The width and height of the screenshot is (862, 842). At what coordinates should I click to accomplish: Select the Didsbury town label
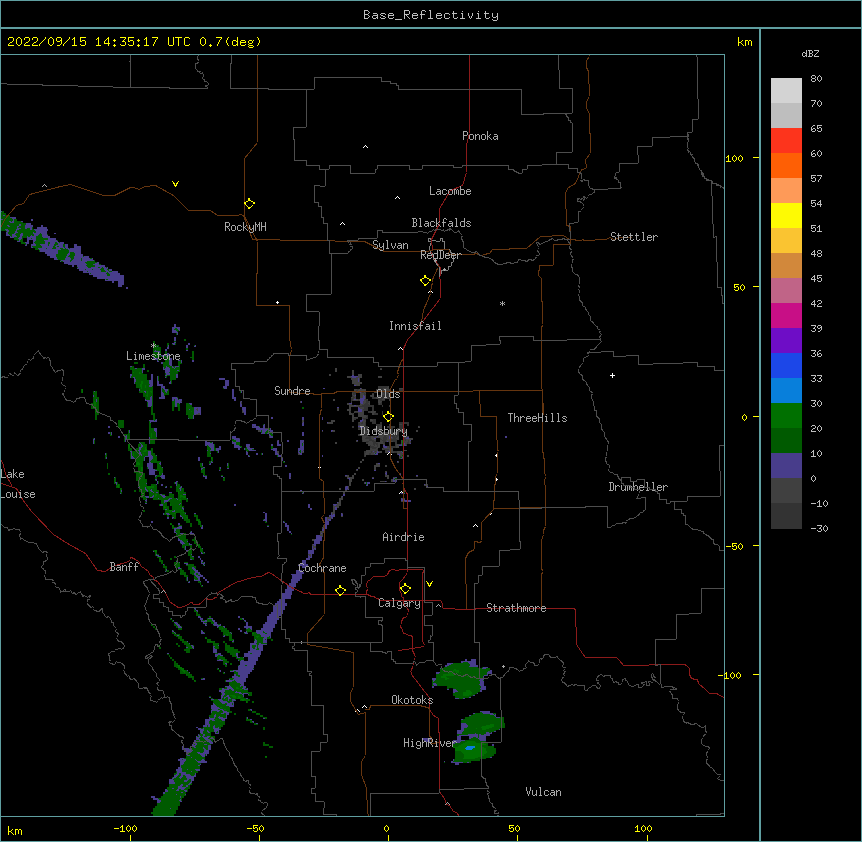tap(383, 431)
